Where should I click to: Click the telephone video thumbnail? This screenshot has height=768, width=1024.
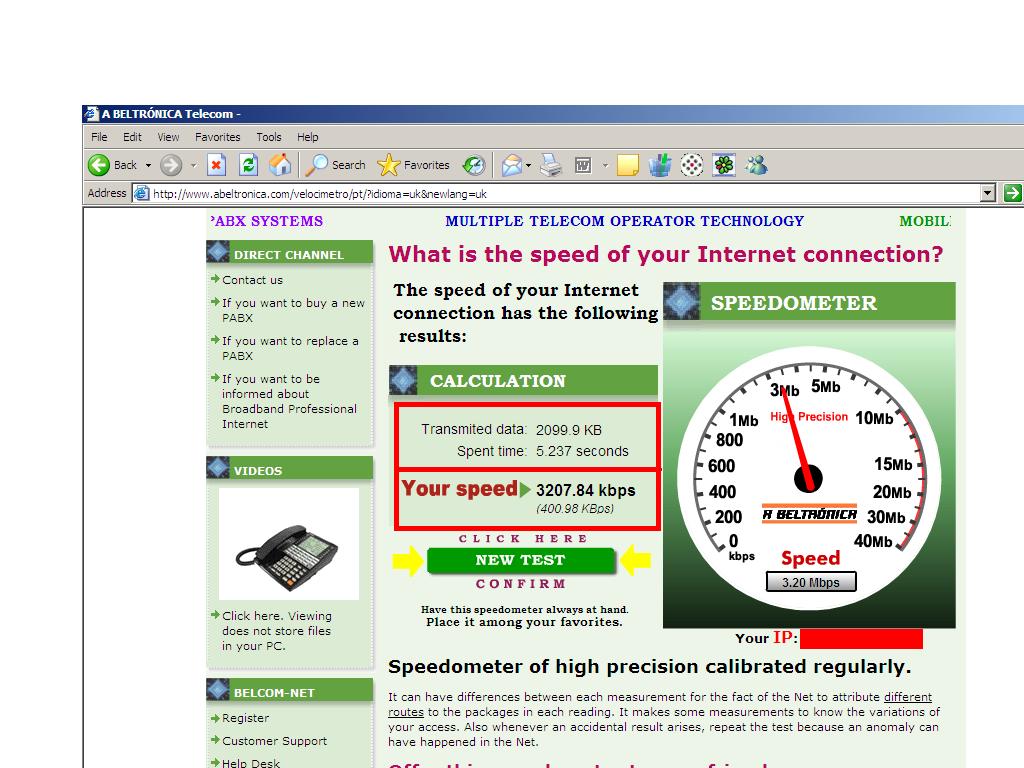click(289, 544)
